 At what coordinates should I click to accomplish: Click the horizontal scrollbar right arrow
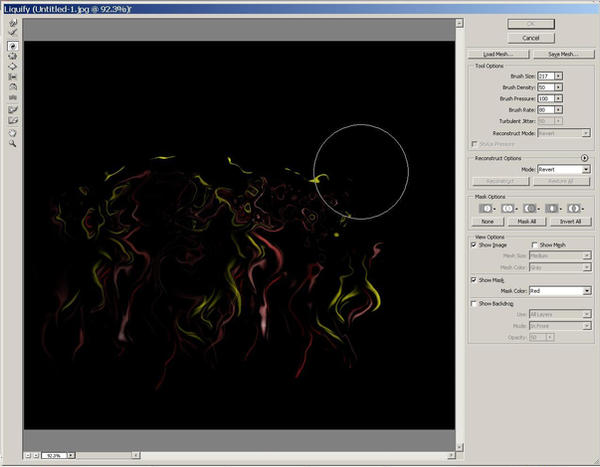click(452, 456)
